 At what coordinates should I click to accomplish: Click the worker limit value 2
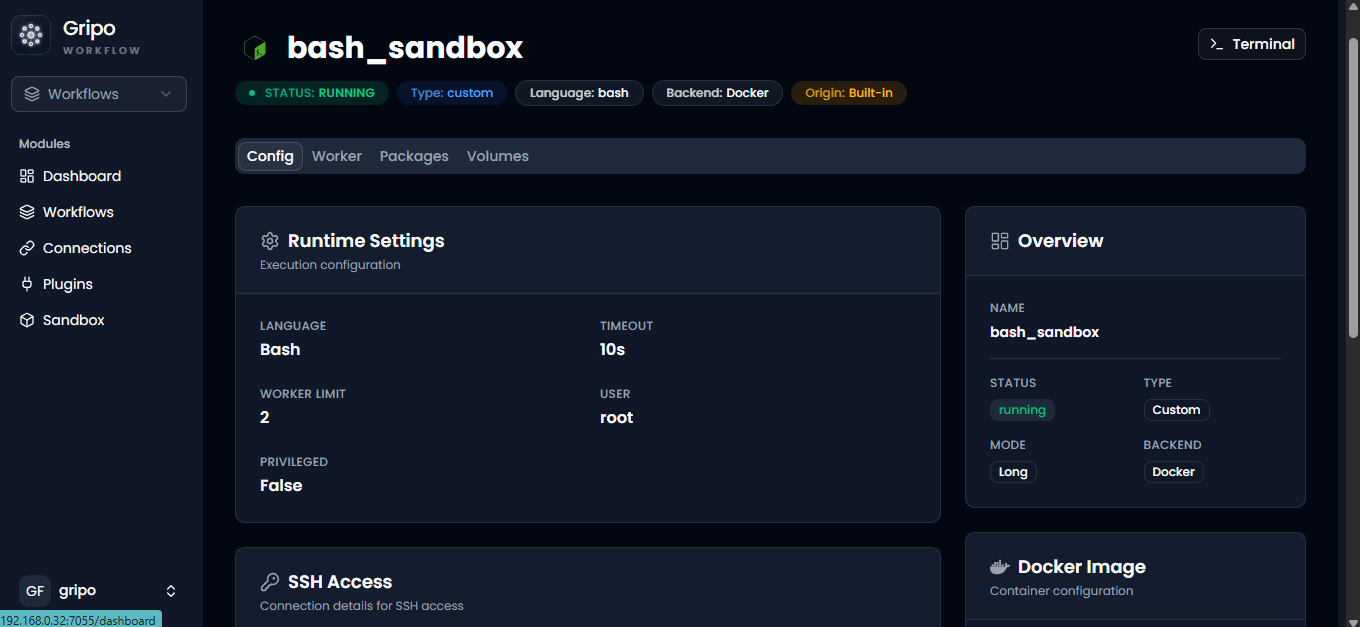[265, 418]
